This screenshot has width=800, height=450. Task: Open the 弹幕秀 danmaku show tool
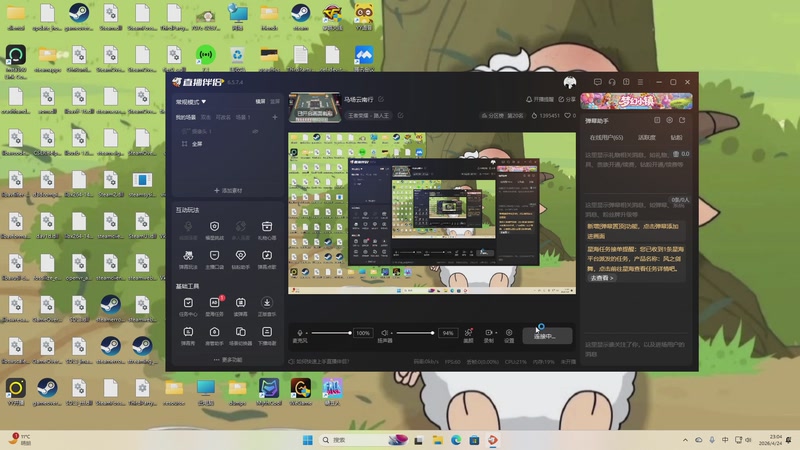[x=188, y=336]
